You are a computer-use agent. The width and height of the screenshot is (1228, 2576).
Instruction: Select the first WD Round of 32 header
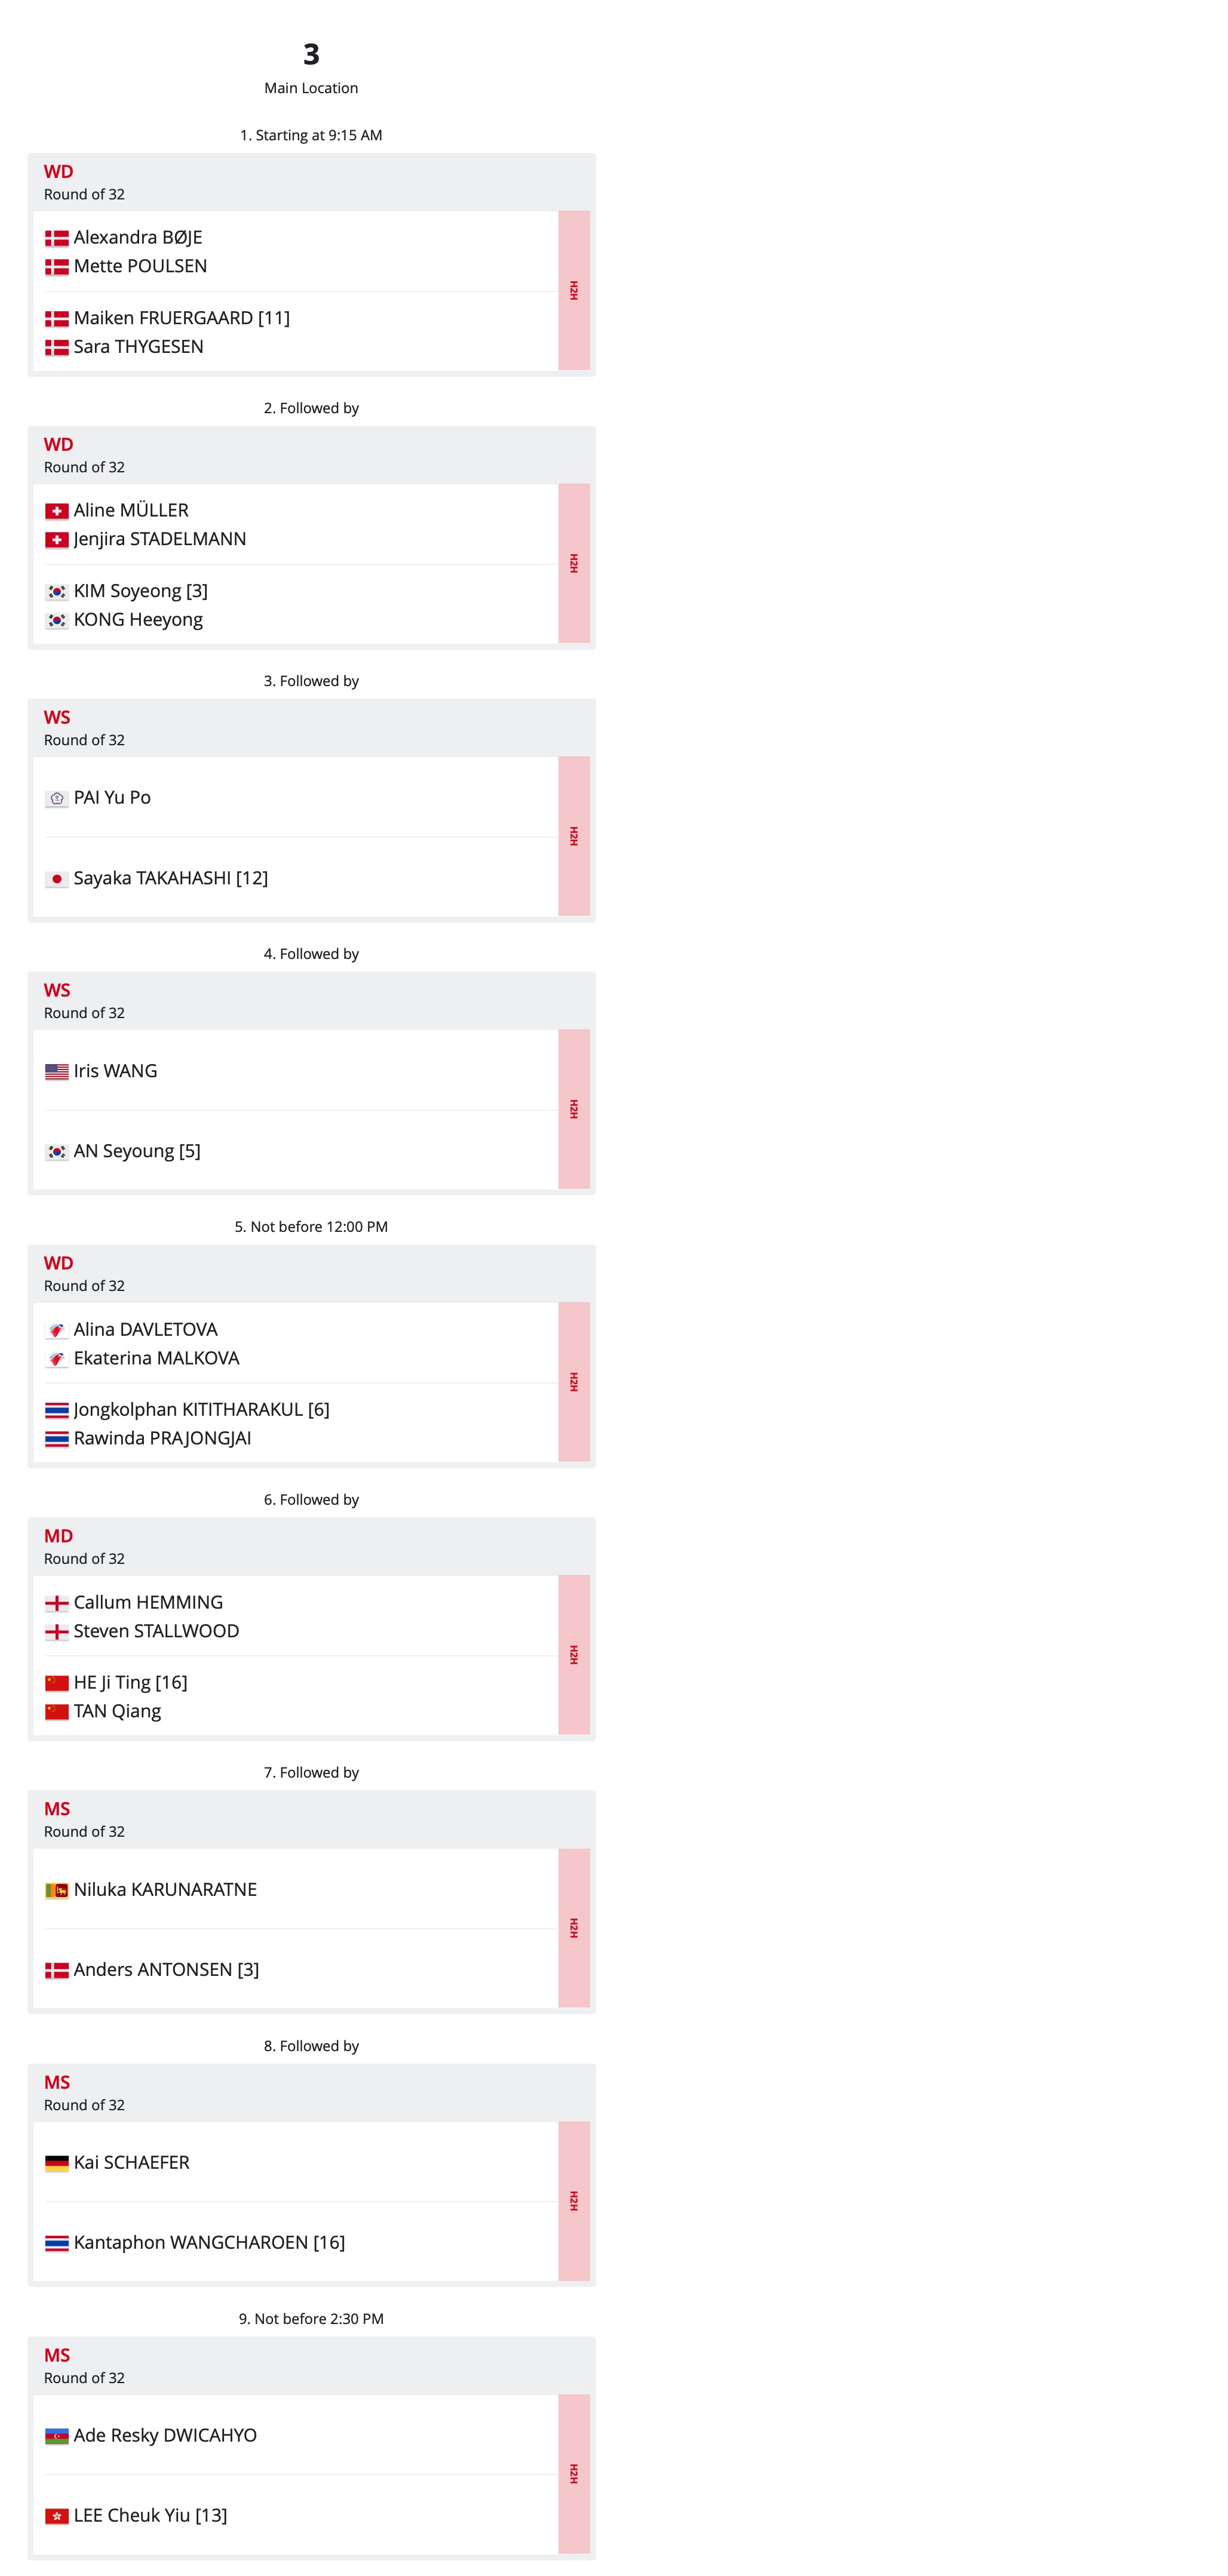tap(311, 182)
